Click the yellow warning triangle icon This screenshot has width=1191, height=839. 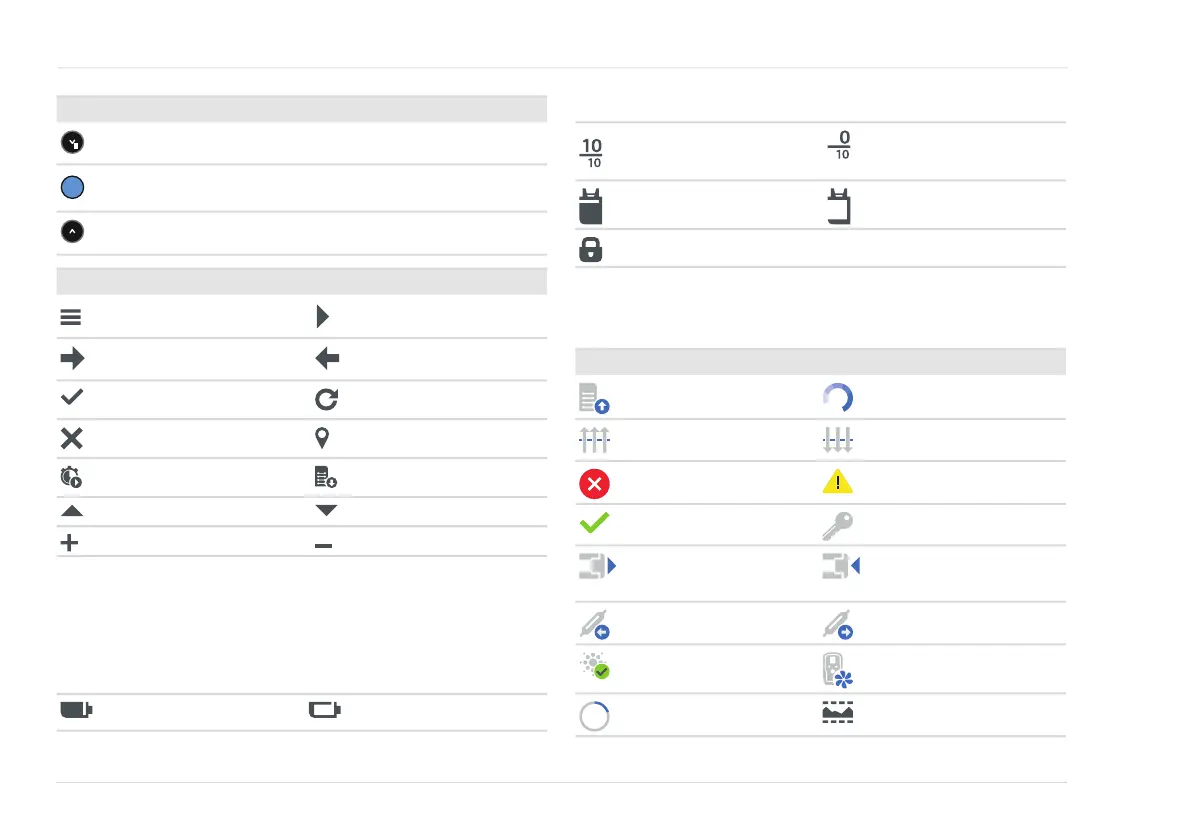(x=838, y=483)
